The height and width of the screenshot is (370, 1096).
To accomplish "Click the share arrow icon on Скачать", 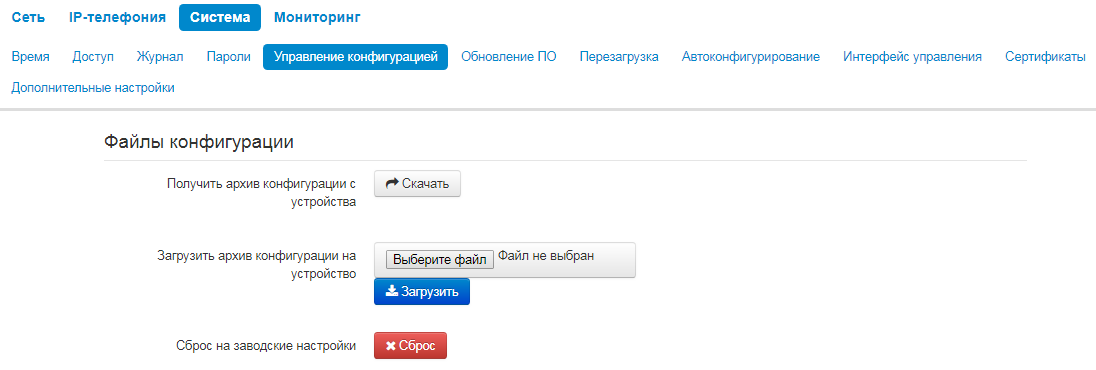I will pyautogui.click(x=391, y=184).
